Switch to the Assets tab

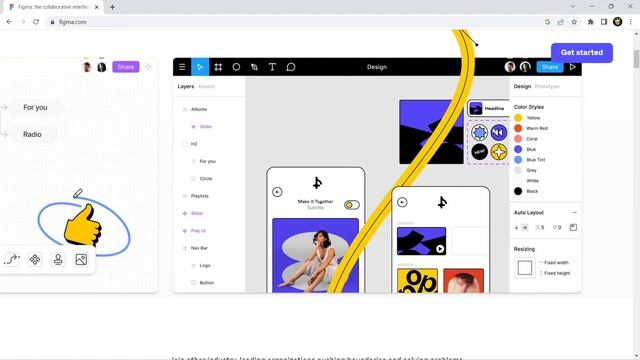point(206,87)
